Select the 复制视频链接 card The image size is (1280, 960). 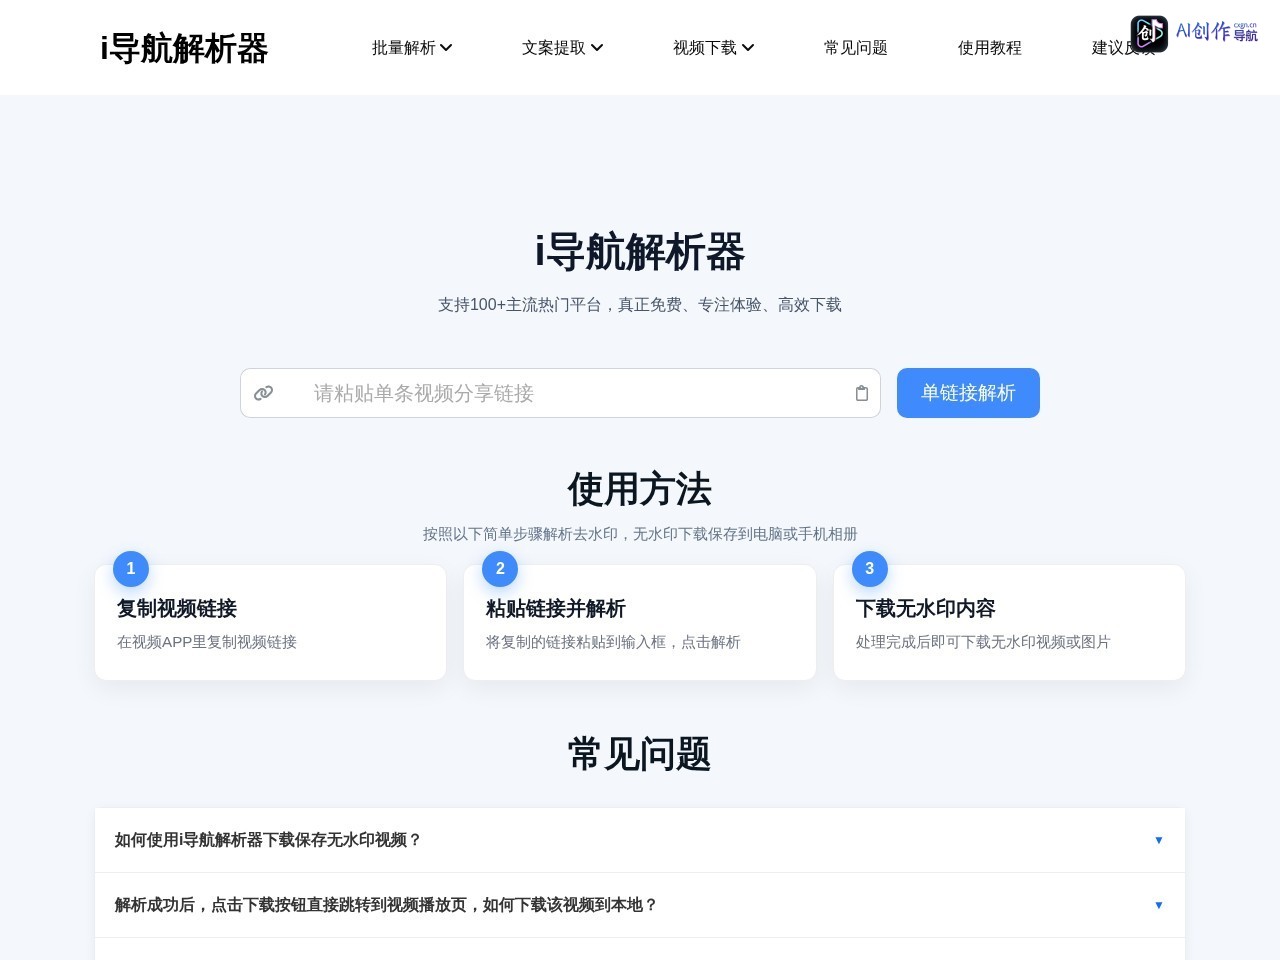click(x=271, y=622)
